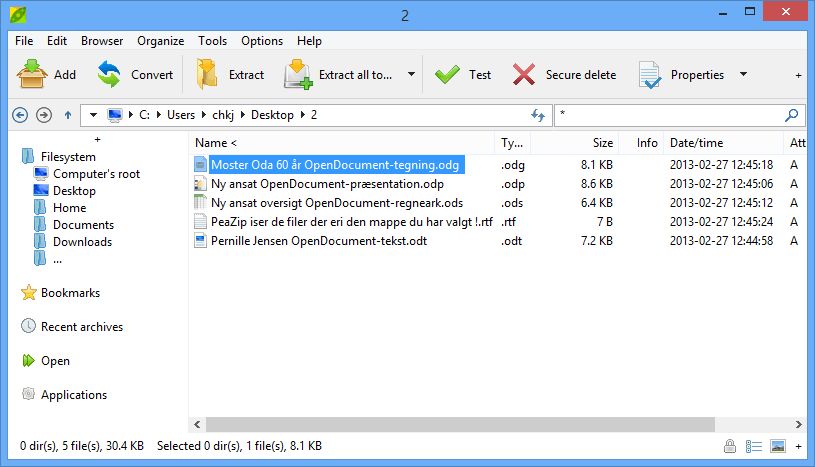Viewport: 815px width, 467px height.
Task: Click the plus in the status bar
Action: pos(798,446)
